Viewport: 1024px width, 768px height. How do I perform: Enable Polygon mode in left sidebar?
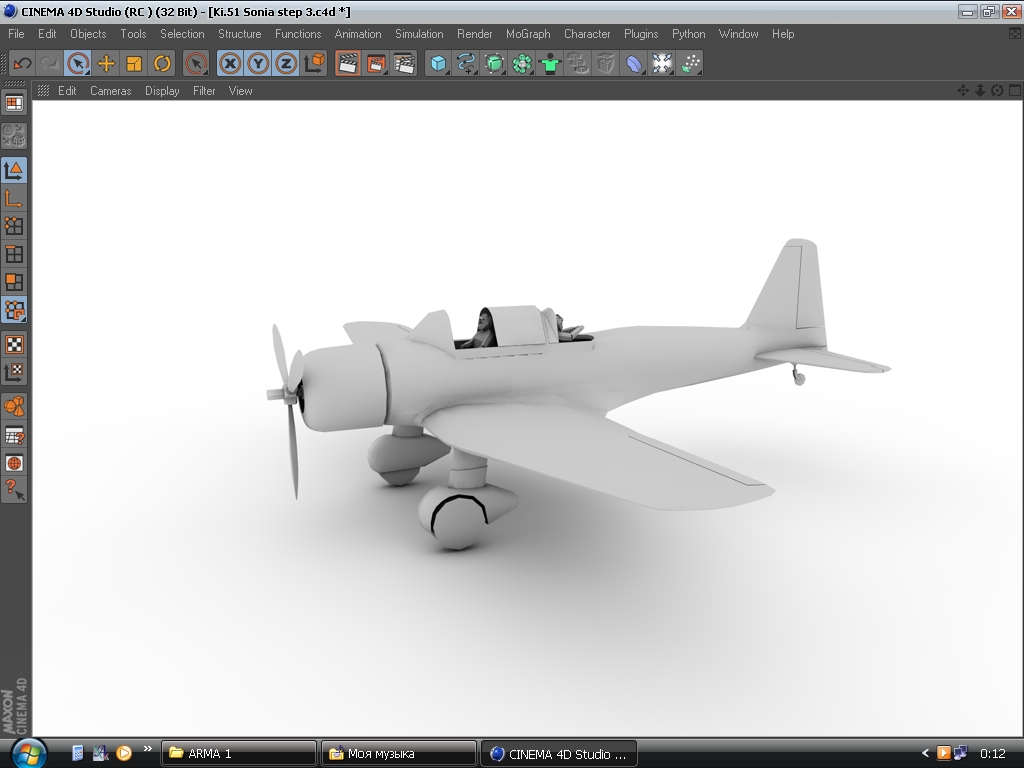pyautogui.click(x=14, y=282)
